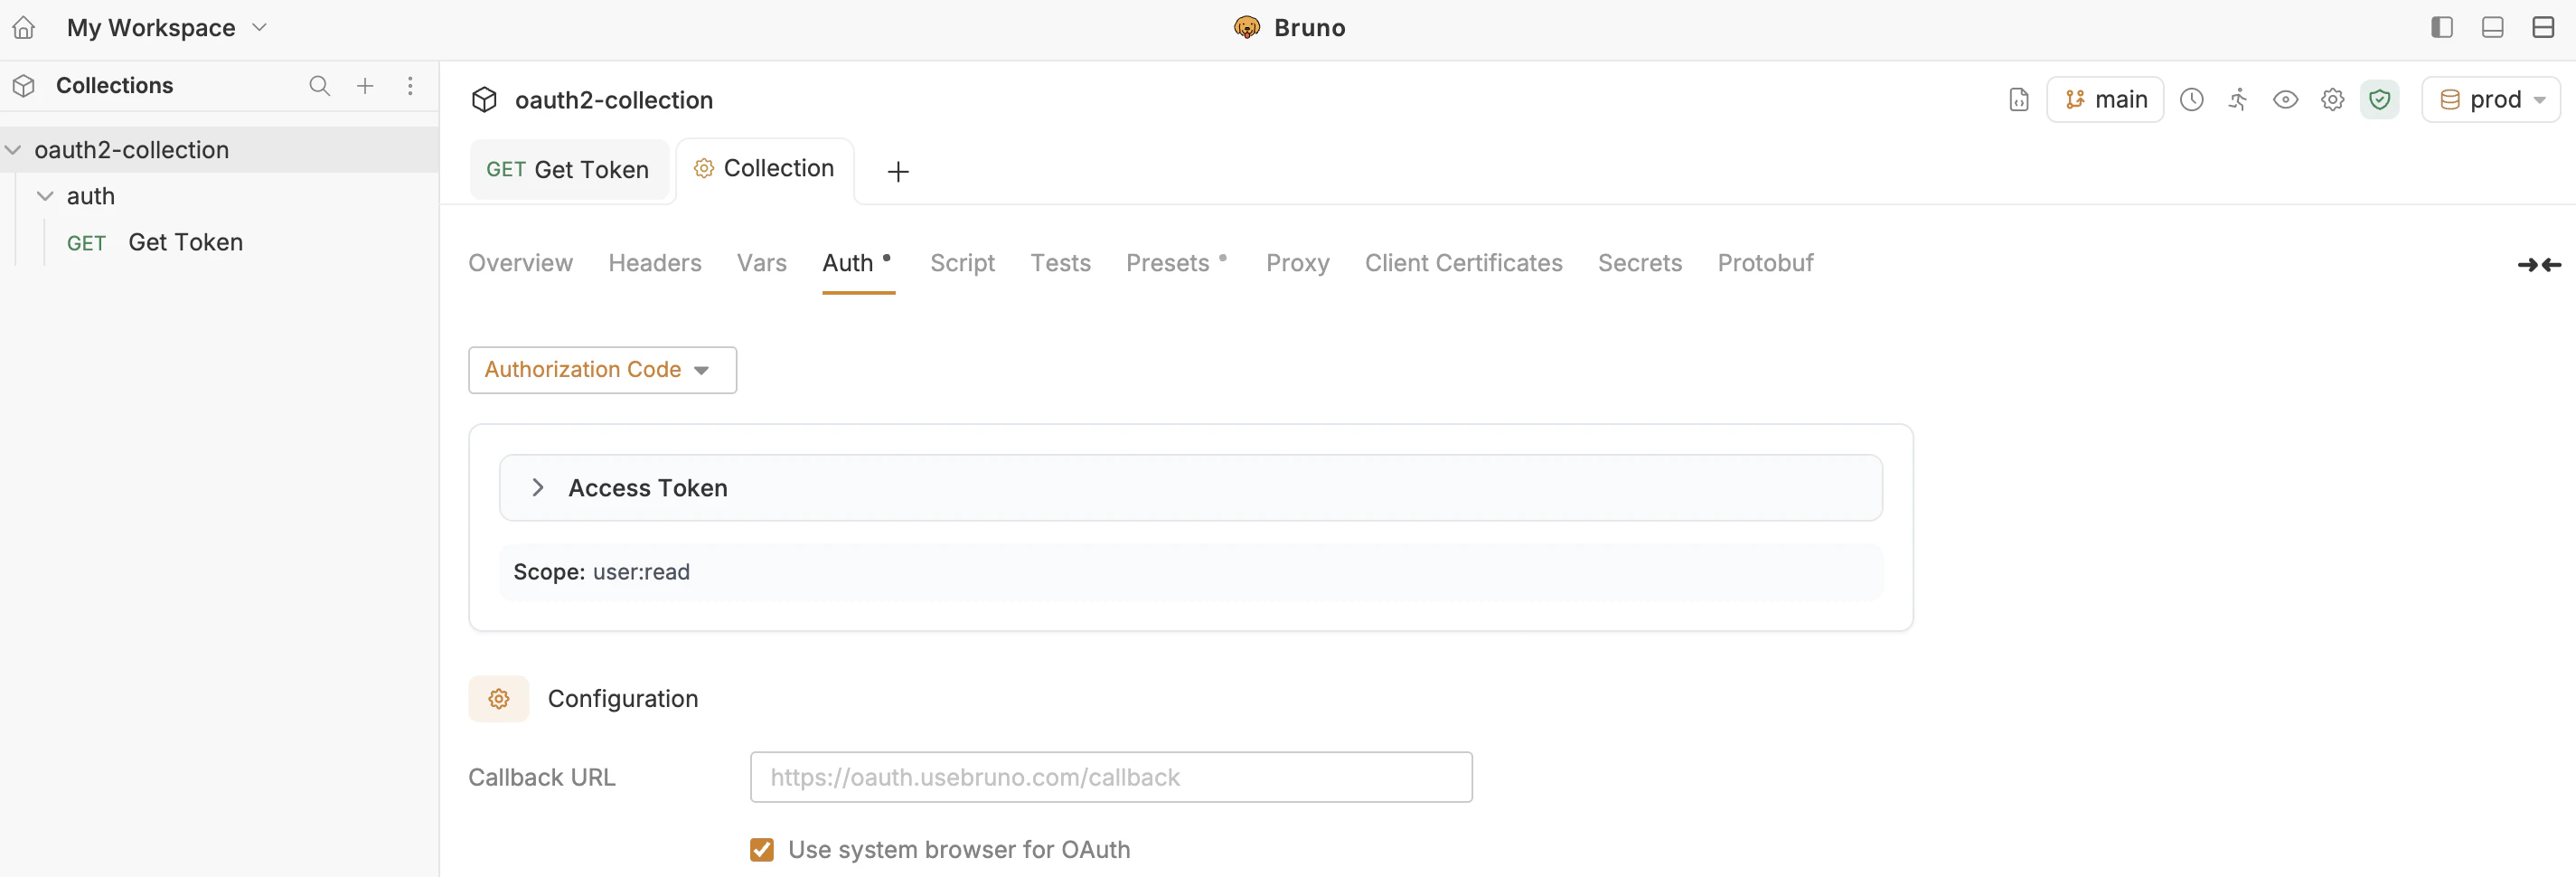Open the Authorization Code grant dropdown
2576x877 pixels.
601,369
